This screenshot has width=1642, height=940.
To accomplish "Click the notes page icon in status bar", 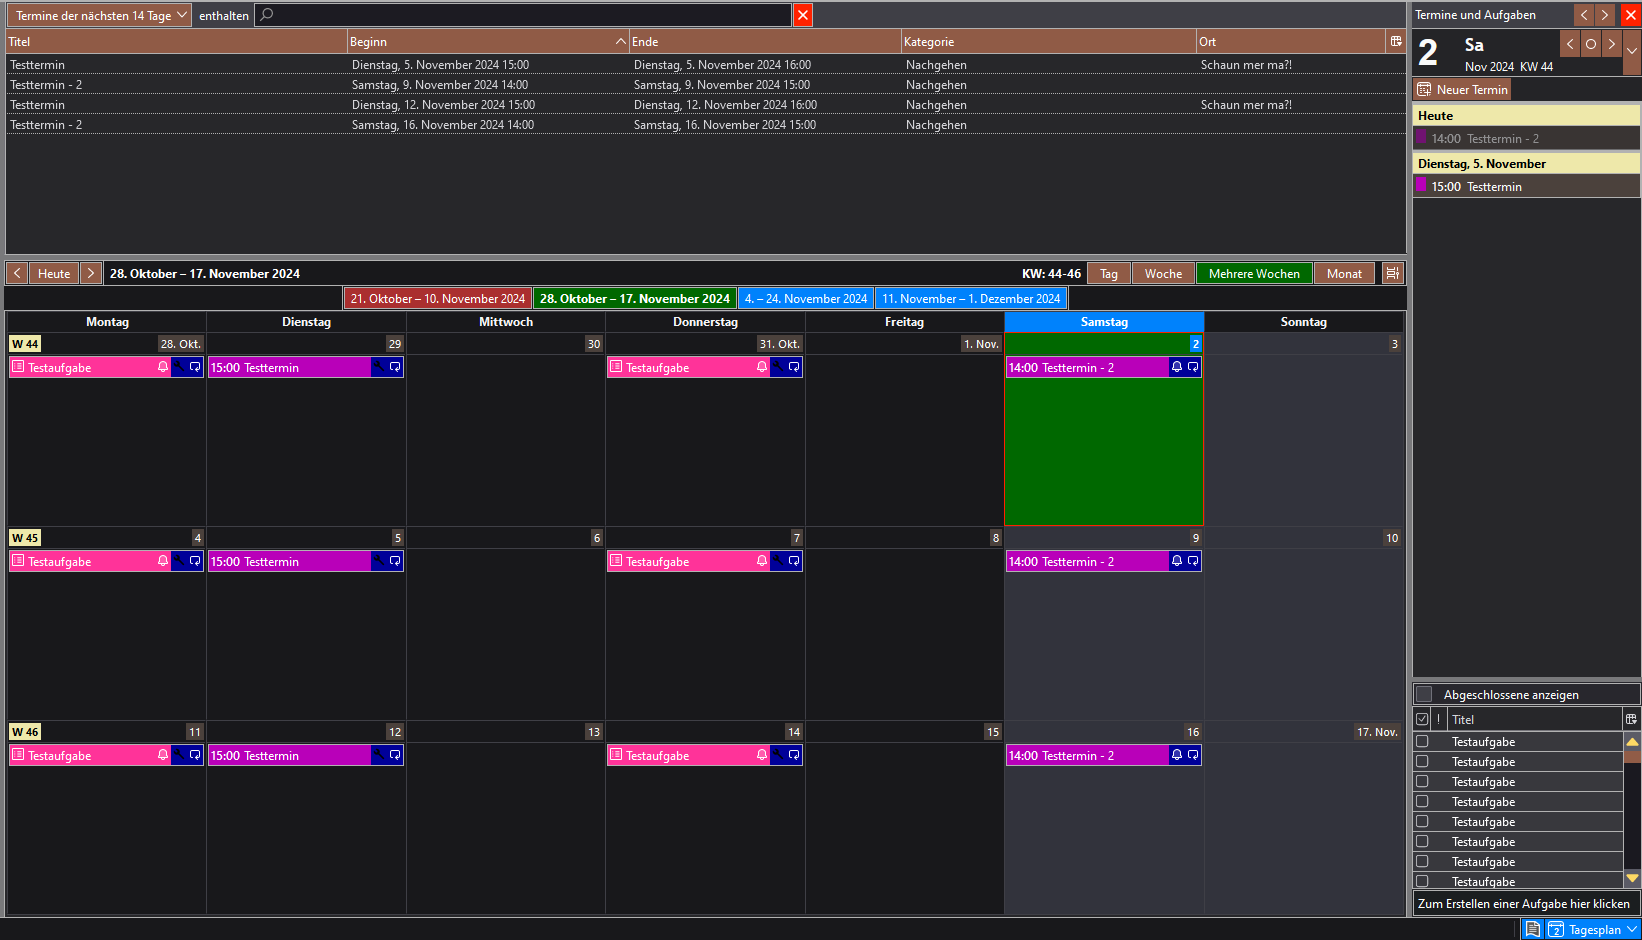I will 1532,929.
